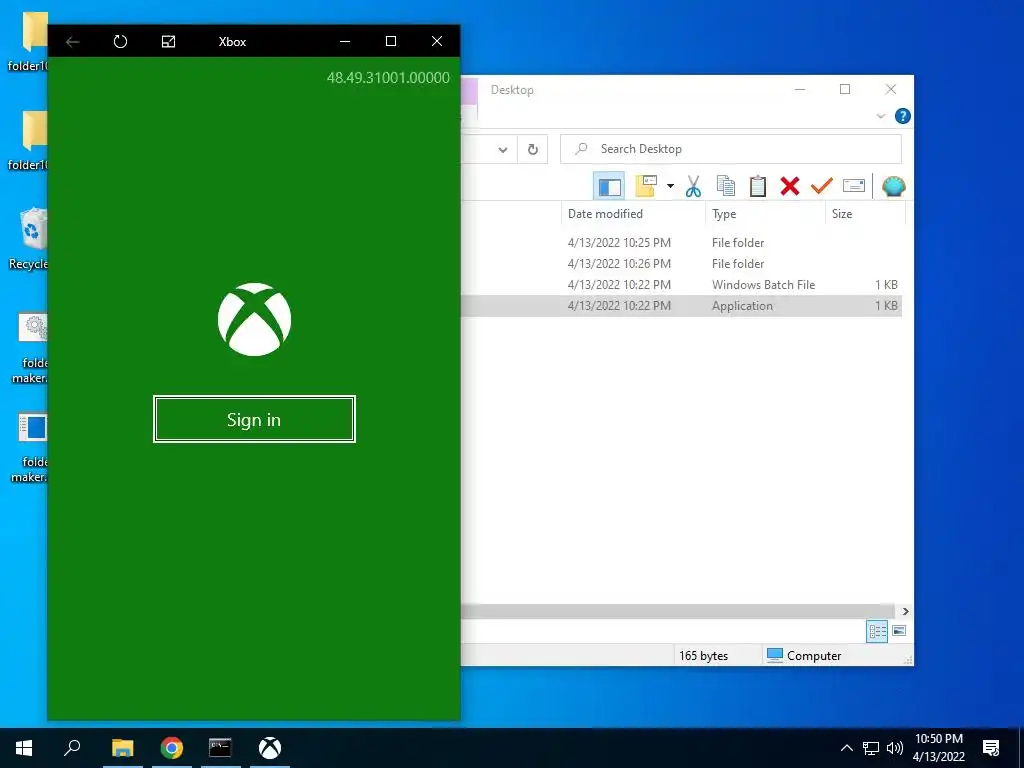This screenshot has height=768, width=1024.
Task: Click the Xbox app back arrow
Action: [72, 42]
